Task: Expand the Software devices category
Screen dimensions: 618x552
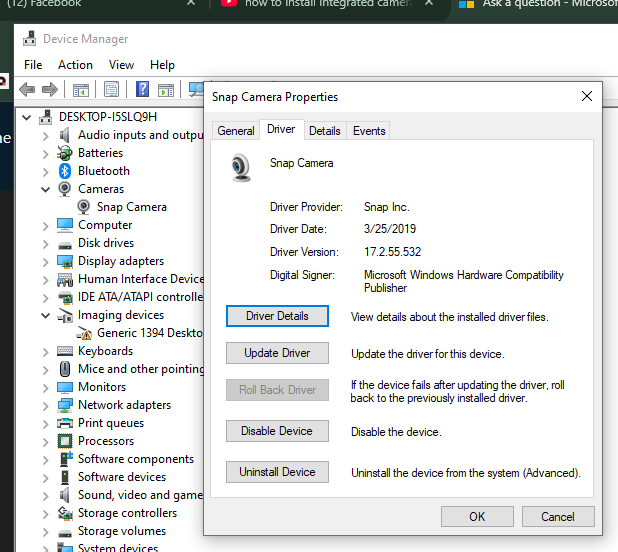Action: click(46, 478)
